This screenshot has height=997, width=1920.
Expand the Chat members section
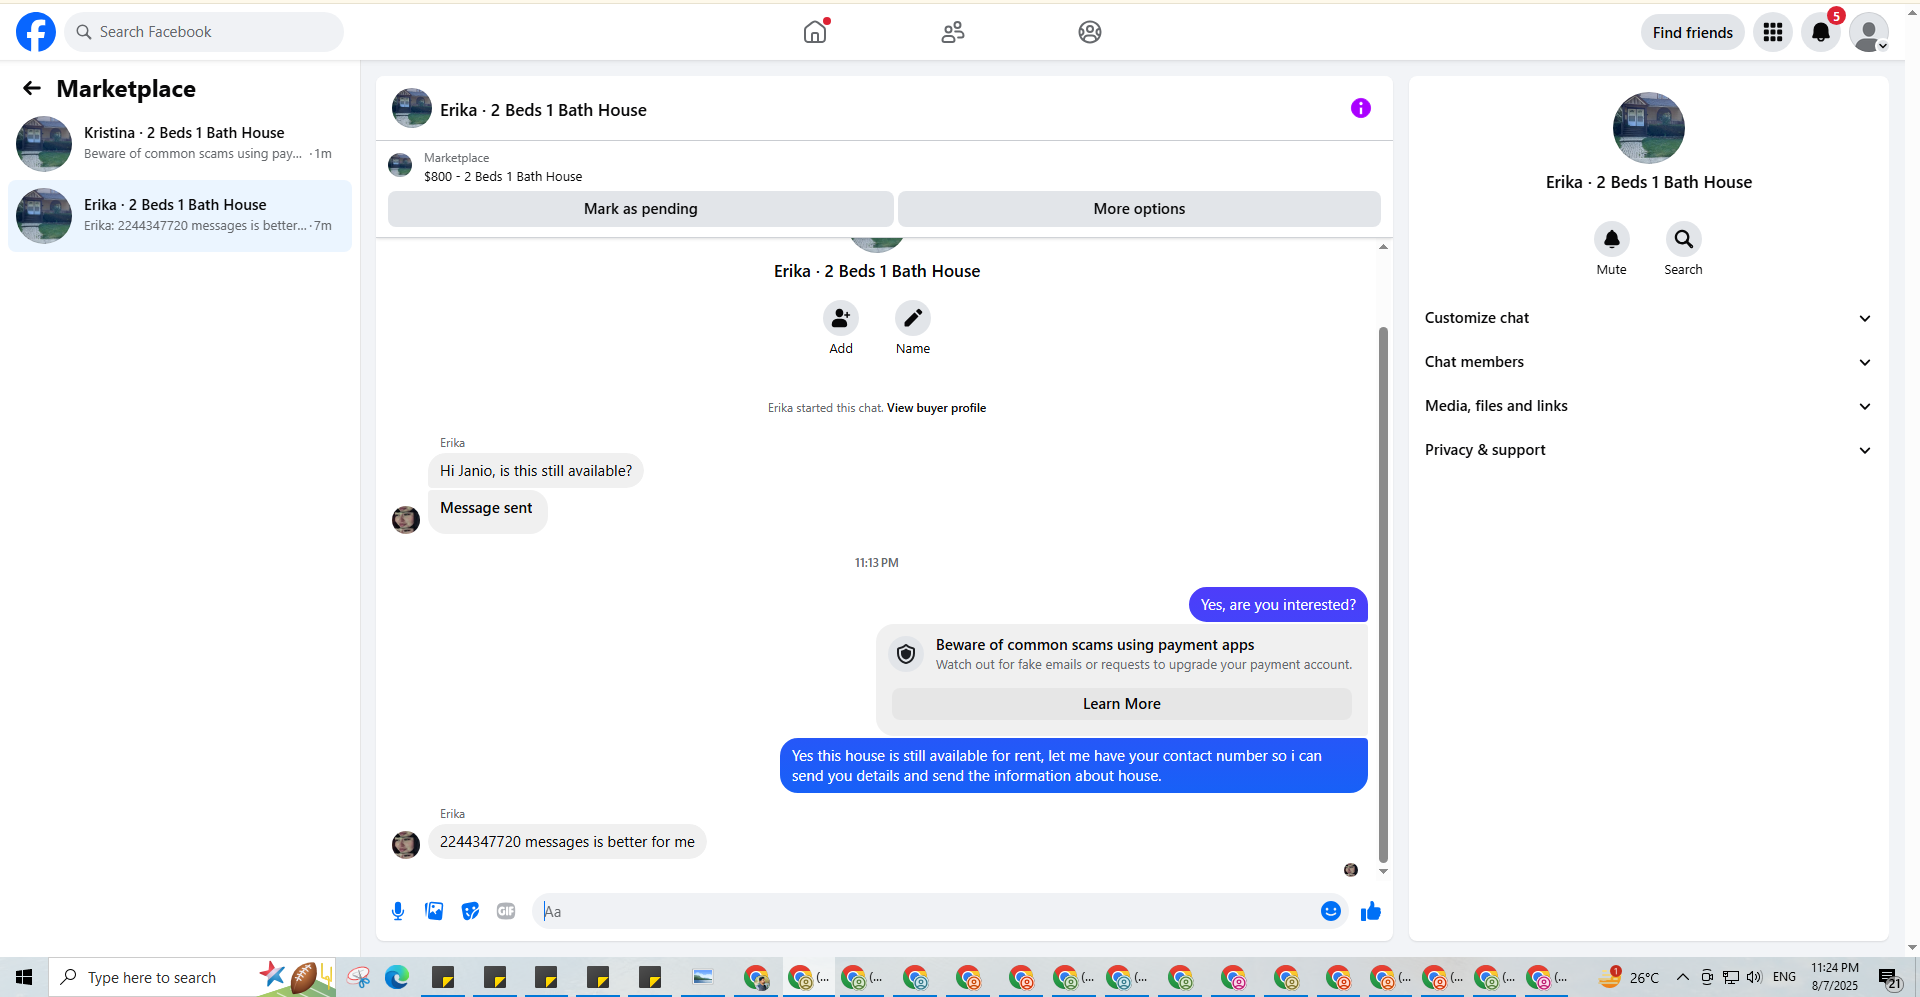pos(1648,362)
